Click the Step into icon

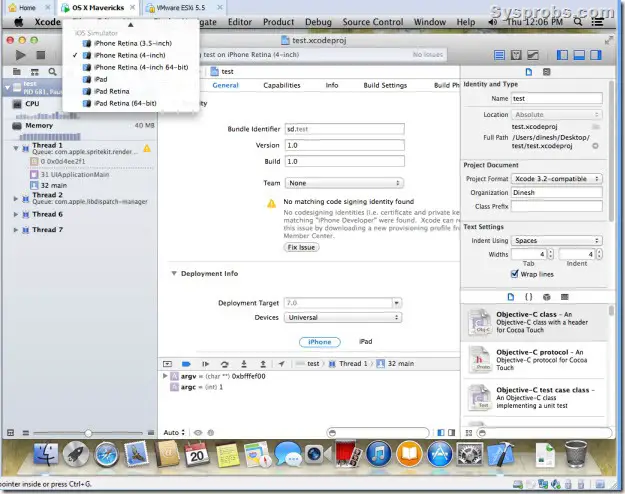[244, 364]
